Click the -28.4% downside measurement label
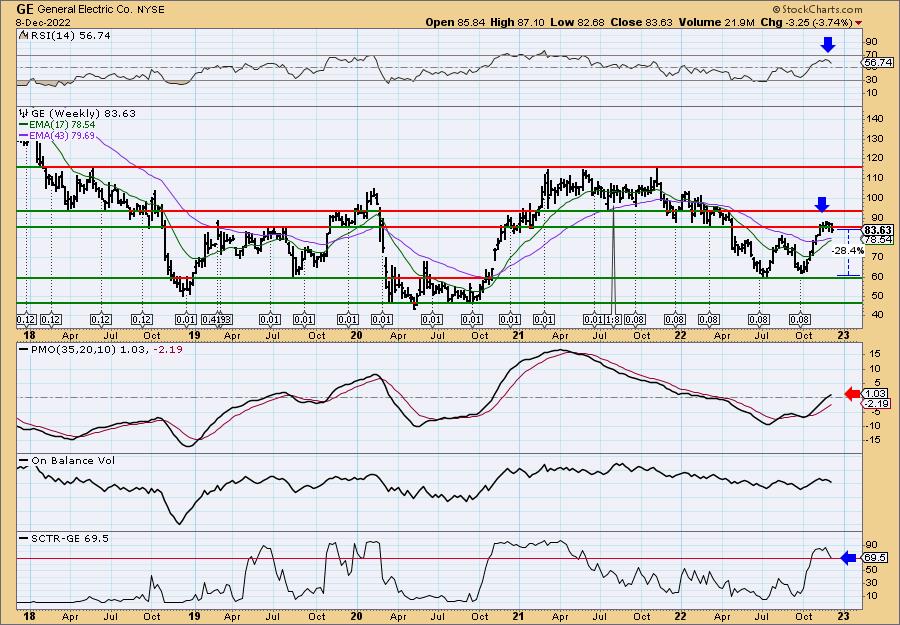Viewport: 900px width, 625px height. (x=848, y=251)
